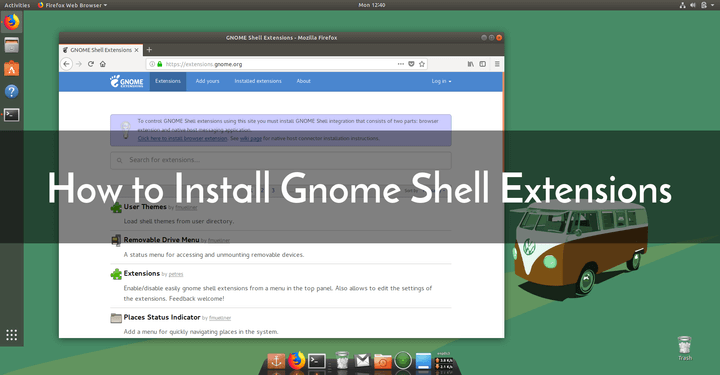Open the mail envelope in bottom dock

pos(362,361)
